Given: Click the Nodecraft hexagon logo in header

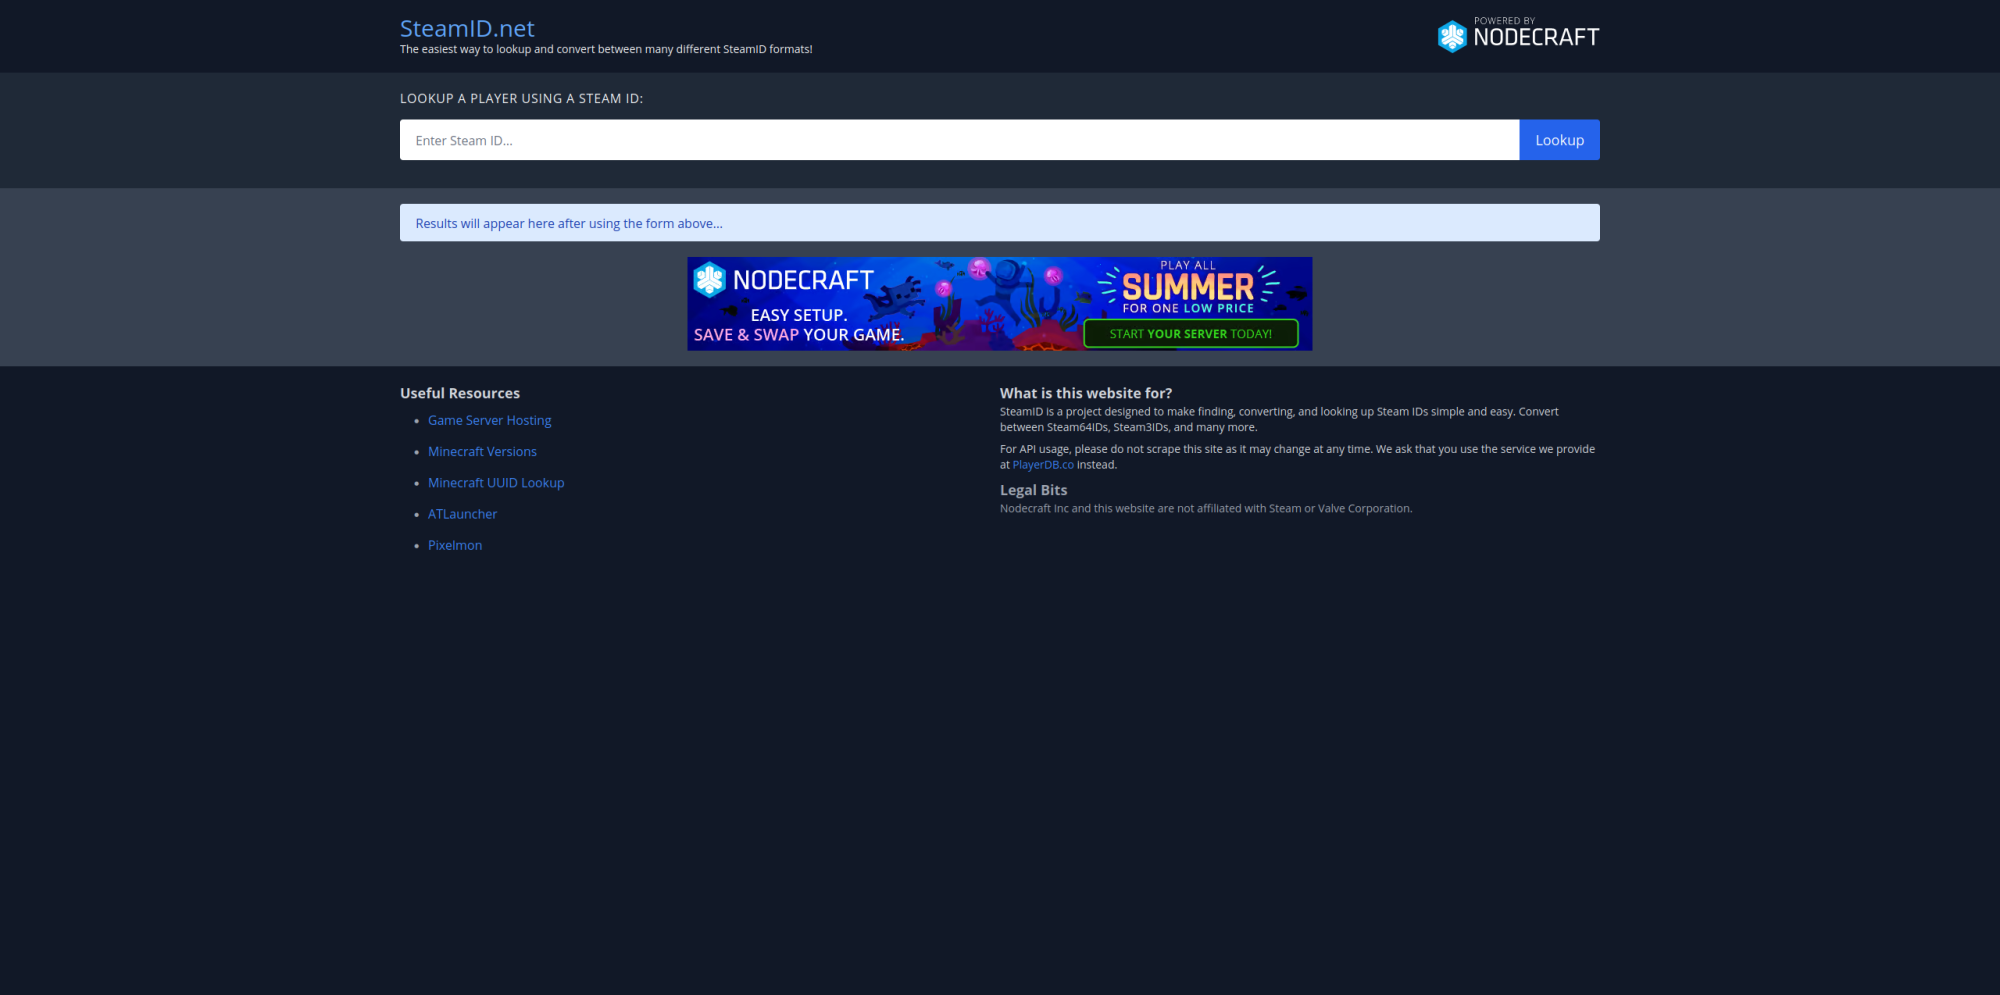Looking at the screenshot, I should click(x=1451, y=37).
